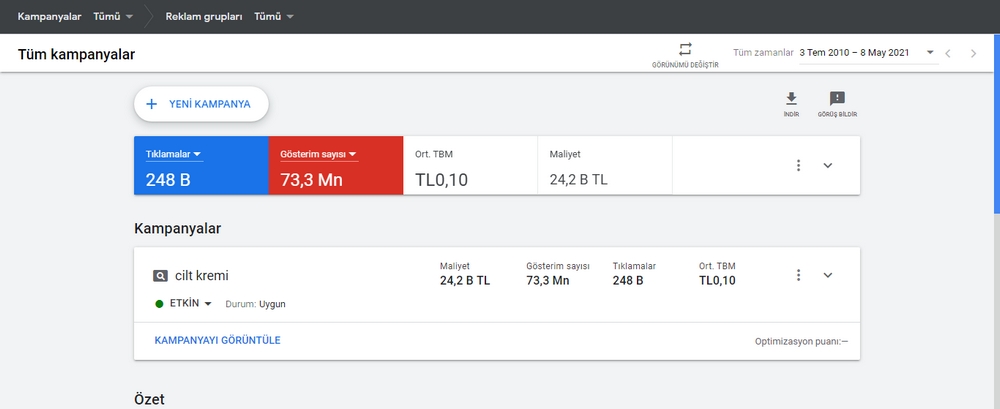Open the date range dropdown

click(867, 53)
